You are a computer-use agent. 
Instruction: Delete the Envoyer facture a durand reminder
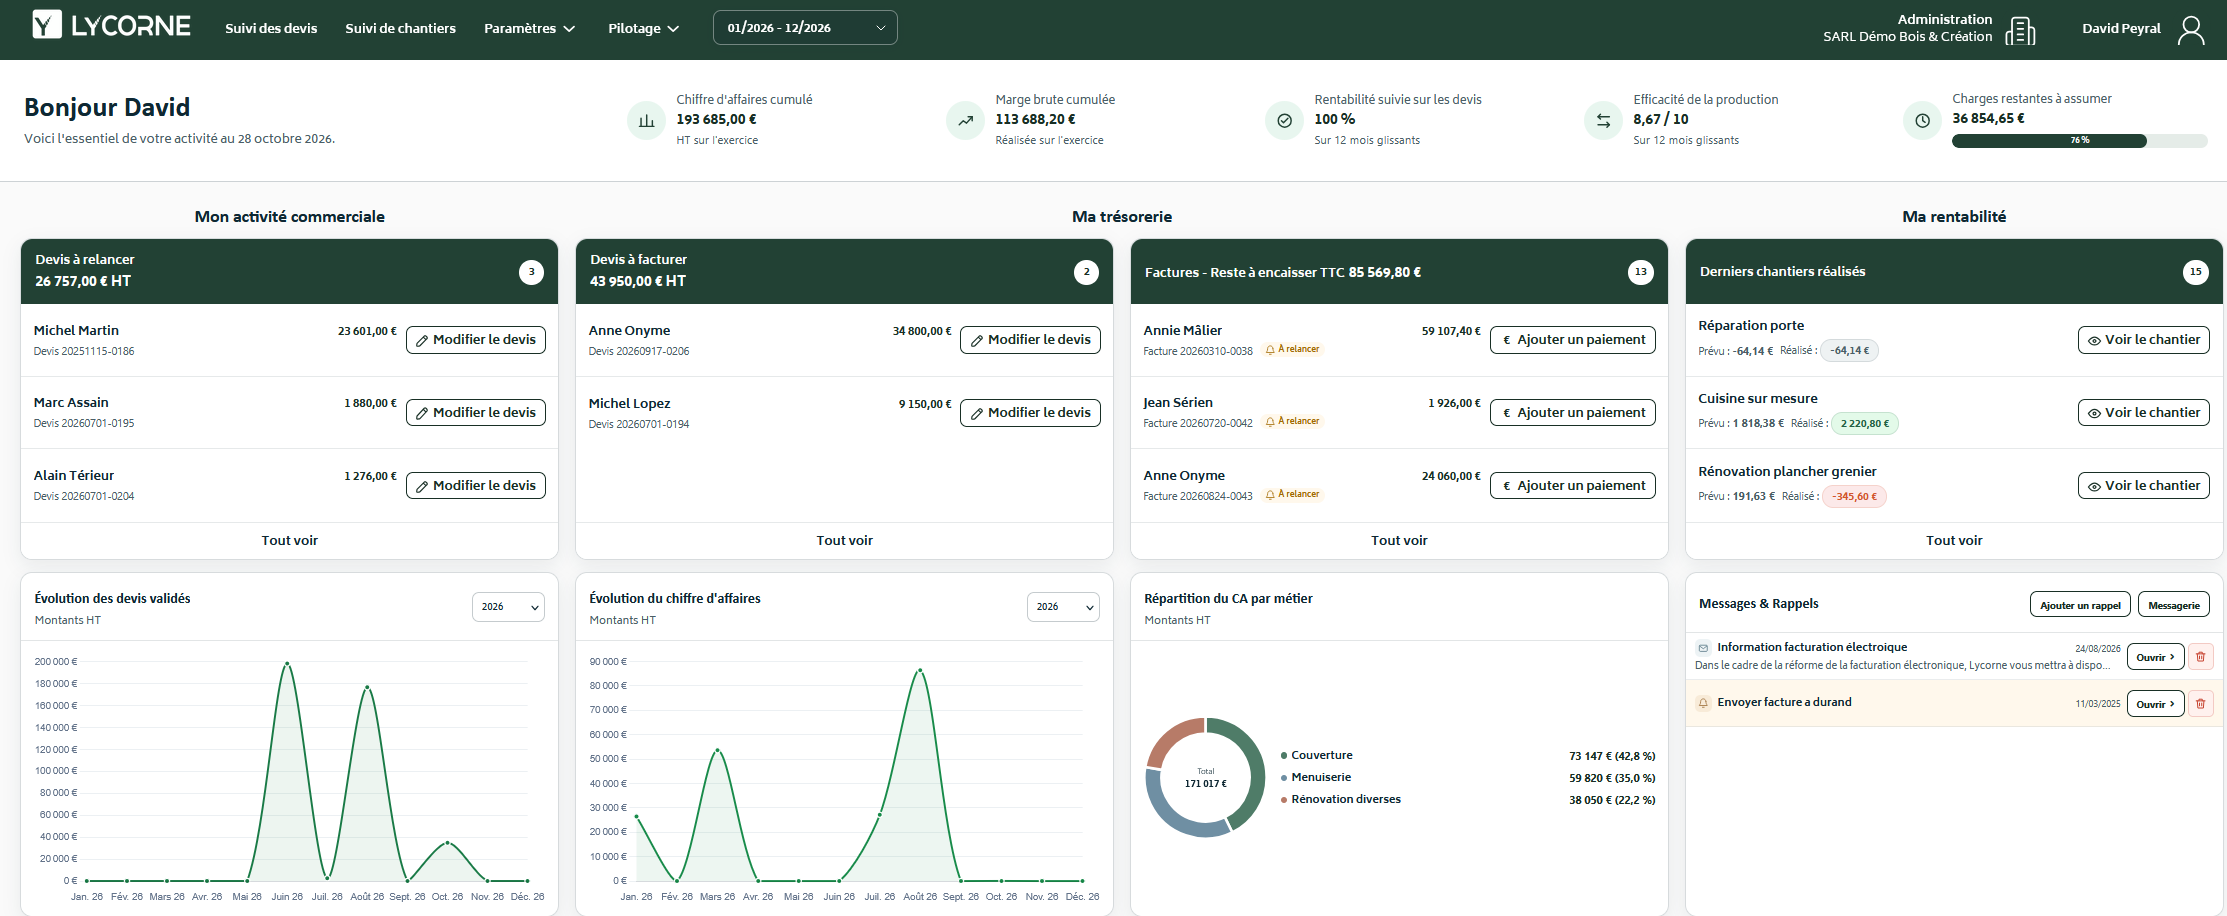[x=2200, y=704]
